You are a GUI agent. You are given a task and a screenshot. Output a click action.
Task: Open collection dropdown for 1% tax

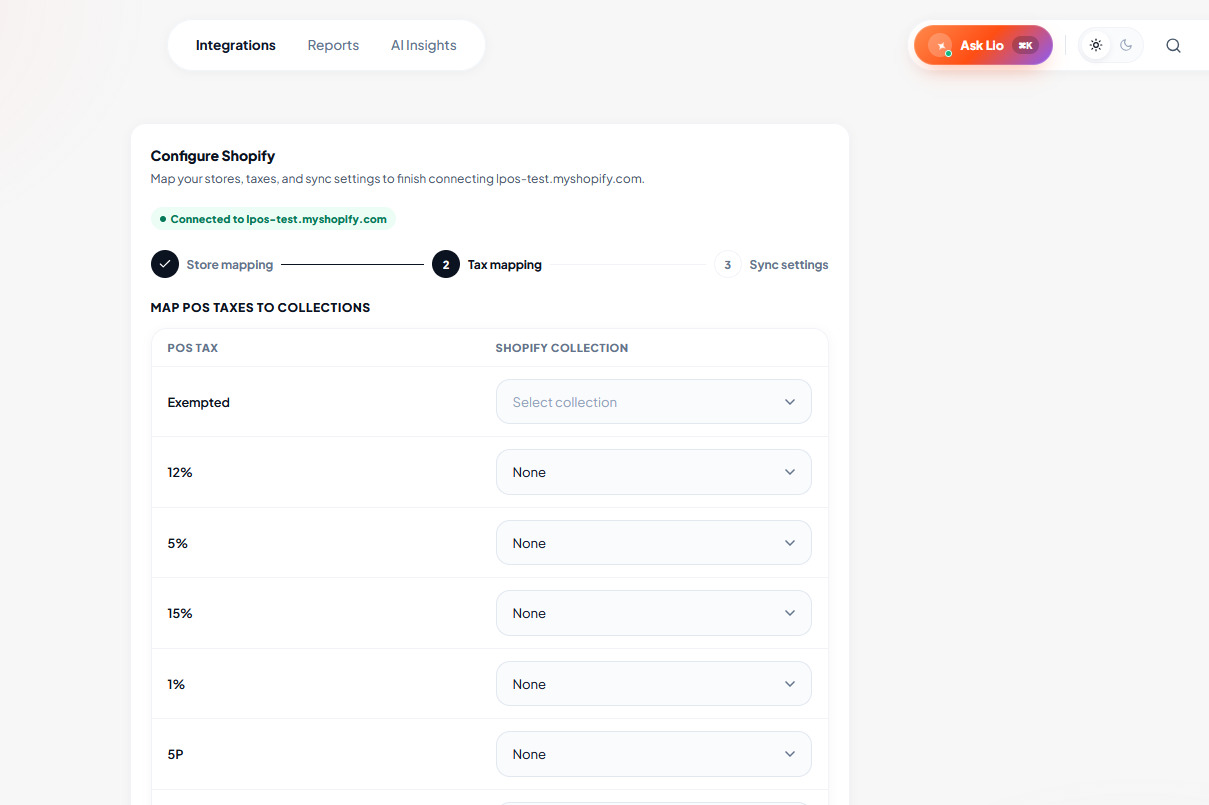[654, 684]
